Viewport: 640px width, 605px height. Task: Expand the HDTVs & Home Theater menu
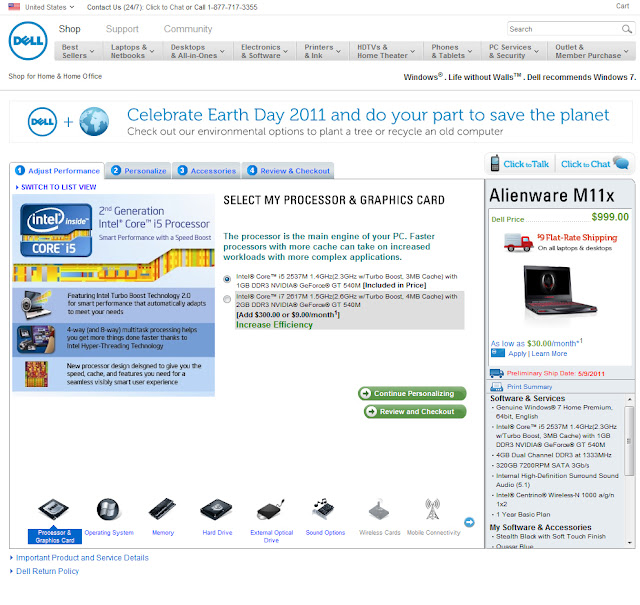386,51
